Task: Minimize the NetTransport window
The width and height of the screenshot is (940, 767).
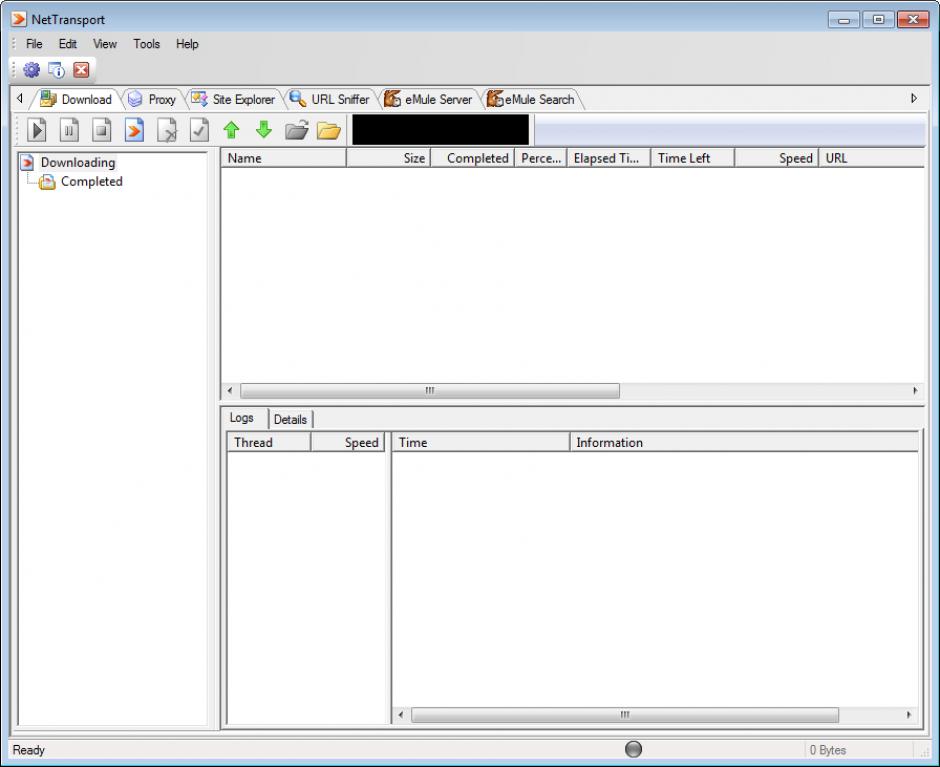Action: (843, 20)
